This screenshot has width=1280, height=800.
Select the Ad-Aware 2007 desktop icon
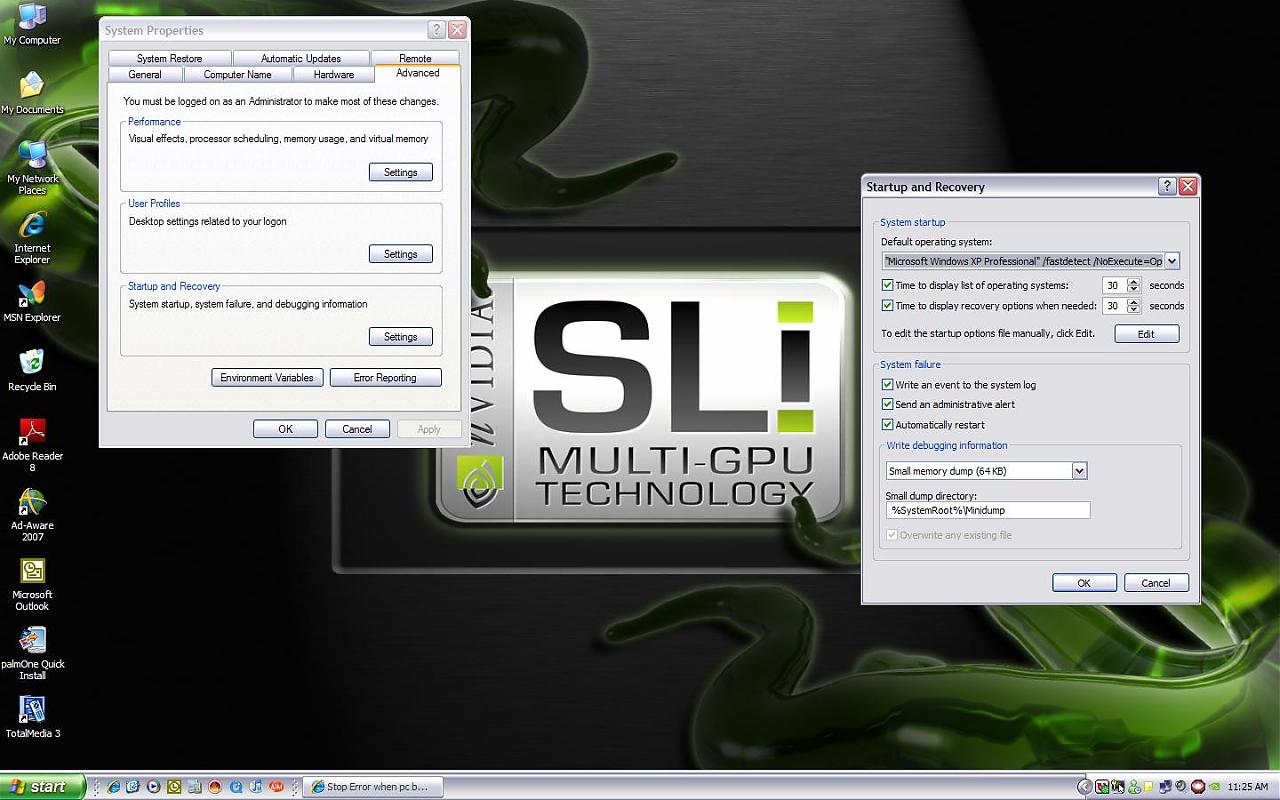pos(32,503)
